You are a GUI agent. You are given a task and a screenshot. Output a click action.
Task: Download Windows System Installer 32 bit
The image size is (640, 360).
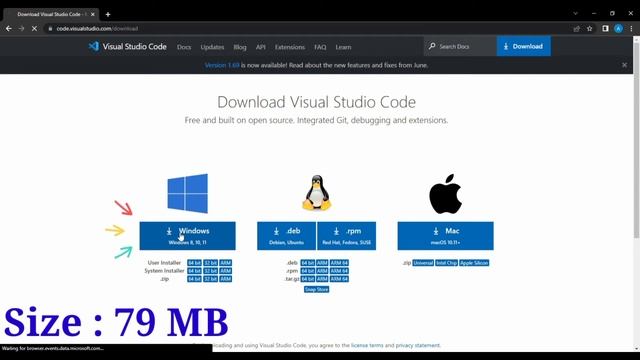pyautogui.click(x=211, y=271)
